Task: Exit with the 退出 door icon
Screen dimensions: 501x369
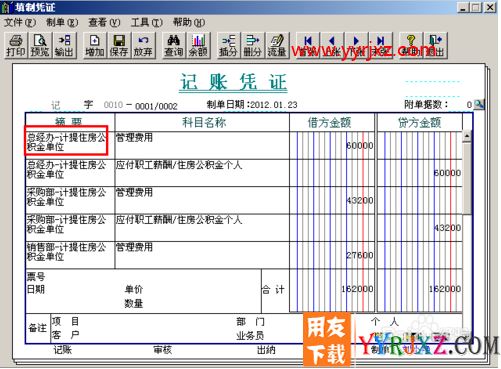Action: [435, 45]
